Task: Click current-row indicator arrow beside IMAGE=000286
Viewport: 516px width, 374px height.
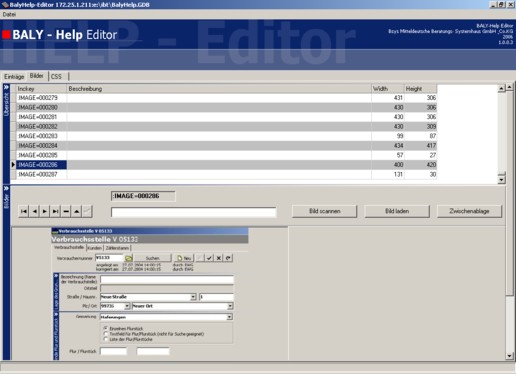Action: 13,165
